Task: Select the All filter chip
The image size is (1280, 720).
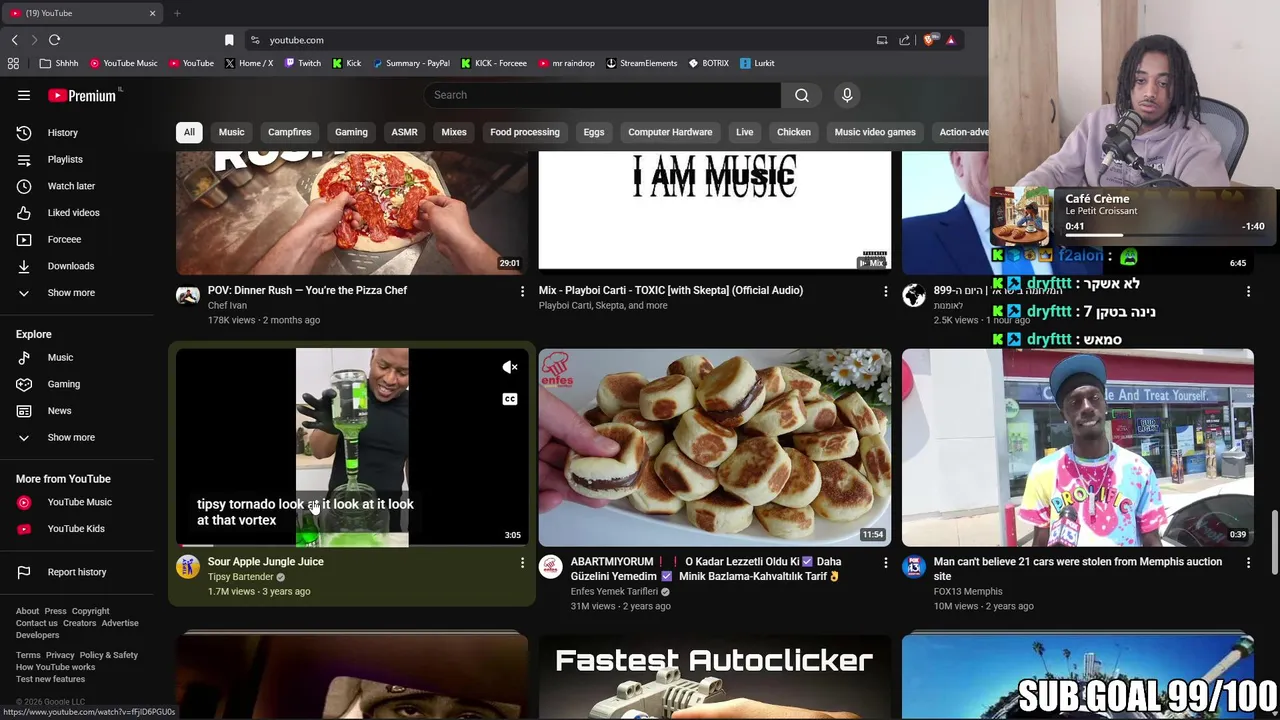Action: (x=189, y=132)
